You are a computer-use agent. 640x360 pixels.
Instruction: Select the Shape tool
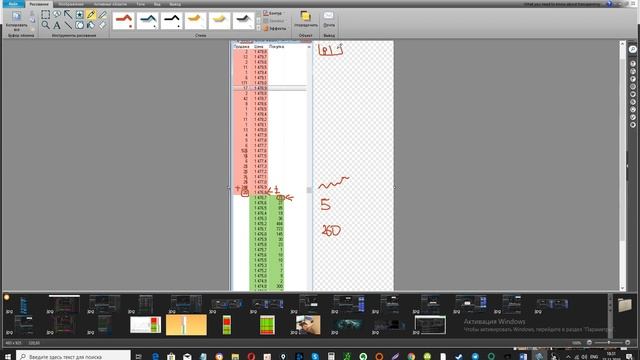click(x=80, y=25)
